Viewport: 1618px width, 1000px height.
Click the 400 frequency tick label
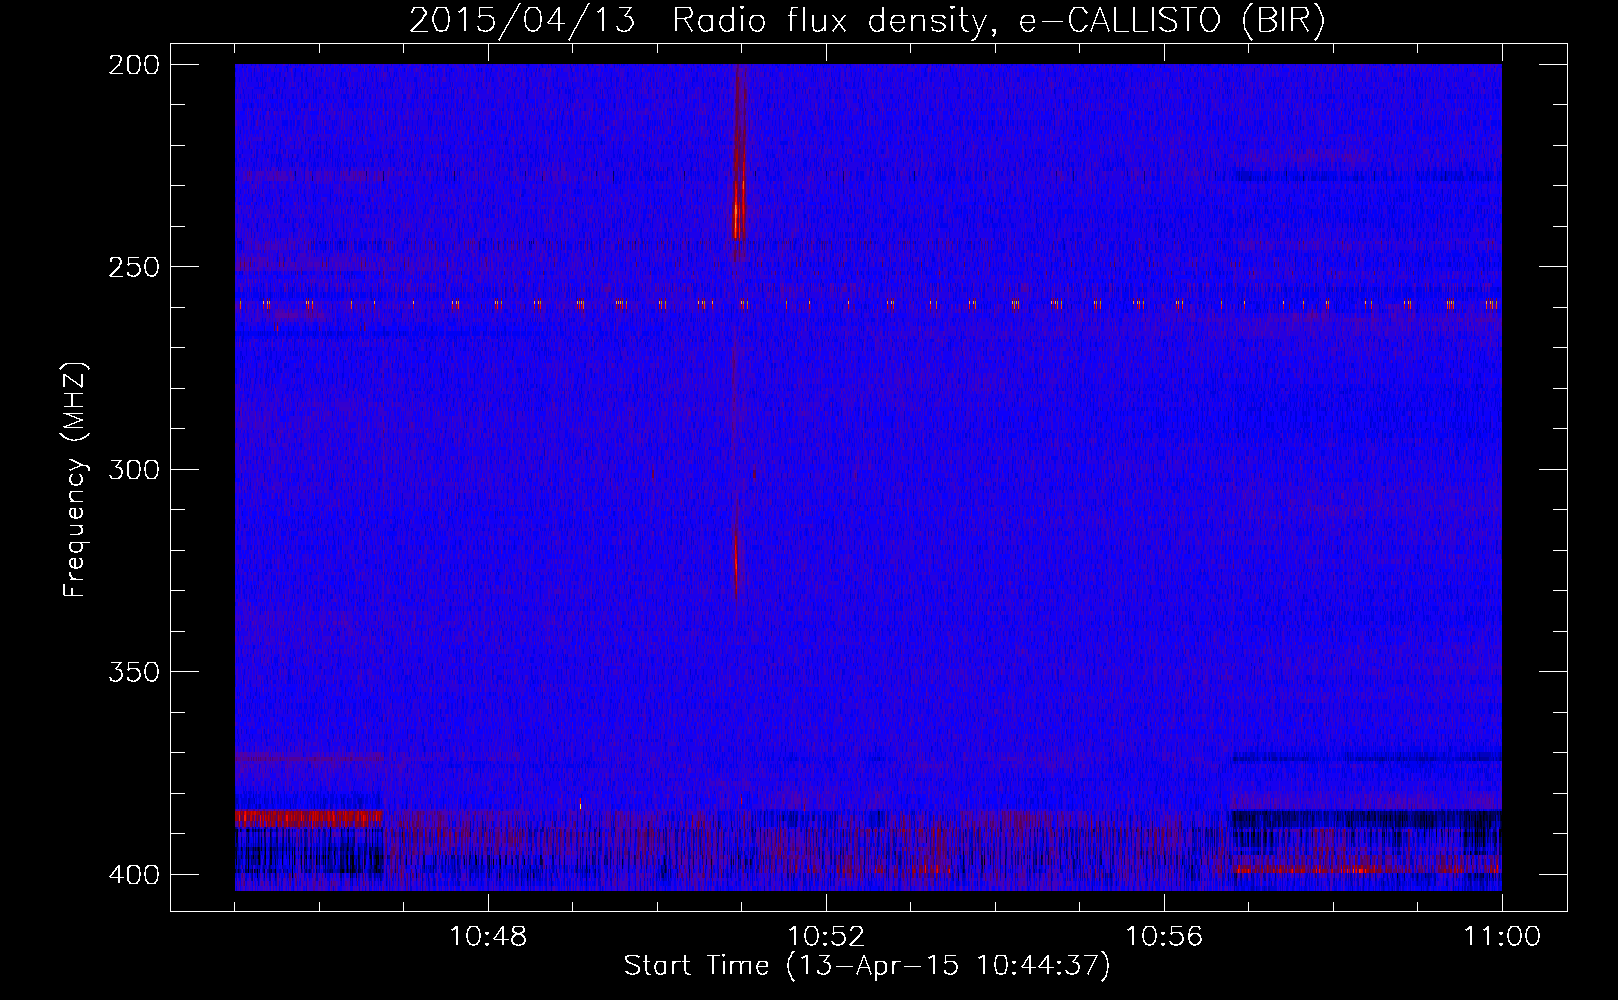click(134, 875)
